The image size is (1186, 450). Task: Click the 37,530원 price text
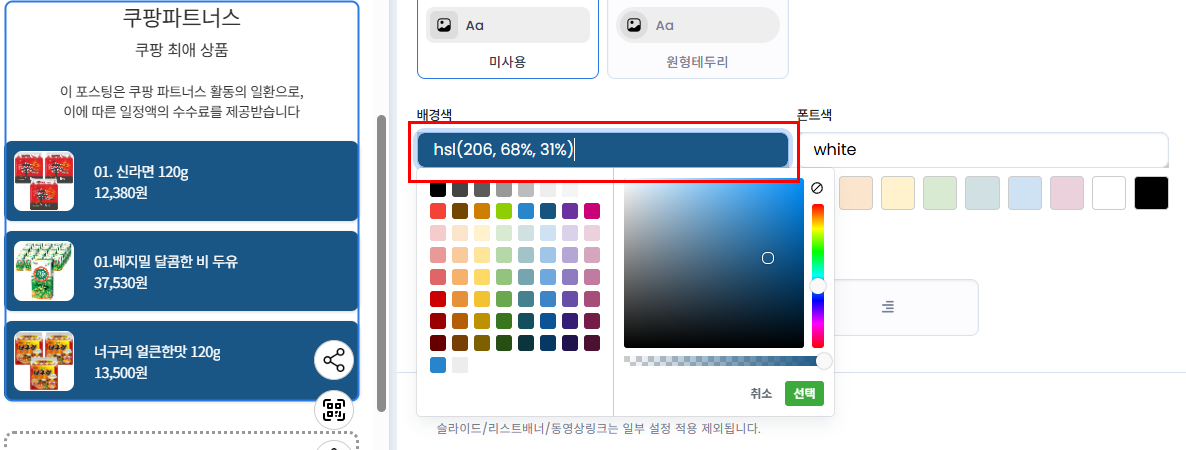pyautogui.click(x=120, y=282)
